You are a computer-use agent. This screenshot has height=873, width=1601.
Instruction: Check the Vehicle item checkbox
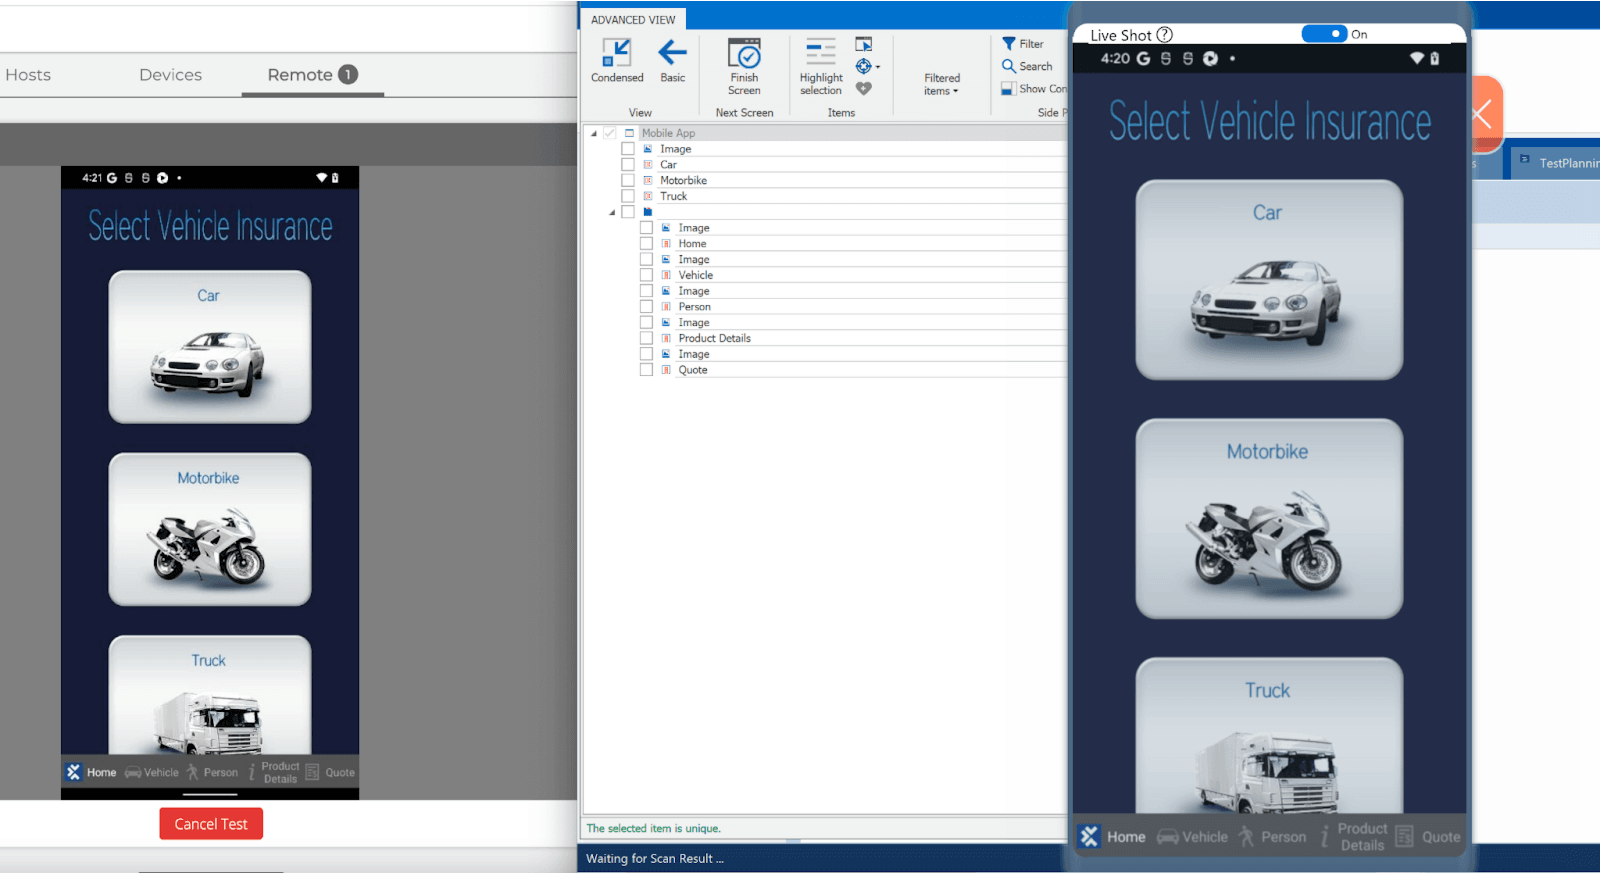(x=646, y=275)
